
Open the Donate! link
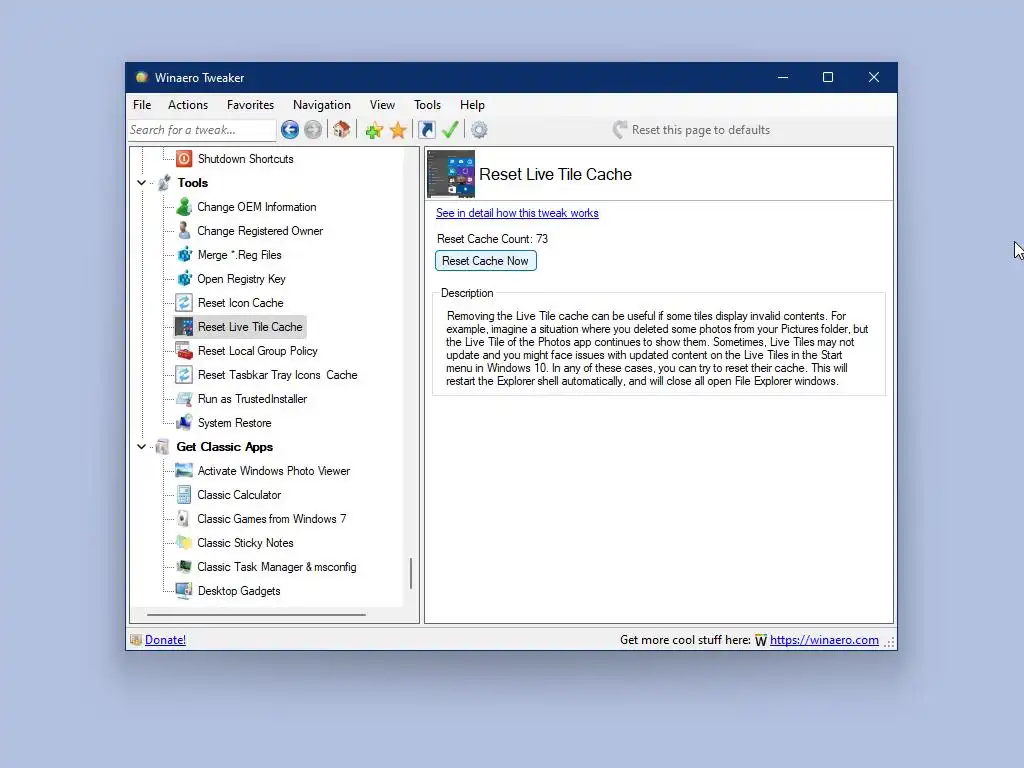coord(165,640)
